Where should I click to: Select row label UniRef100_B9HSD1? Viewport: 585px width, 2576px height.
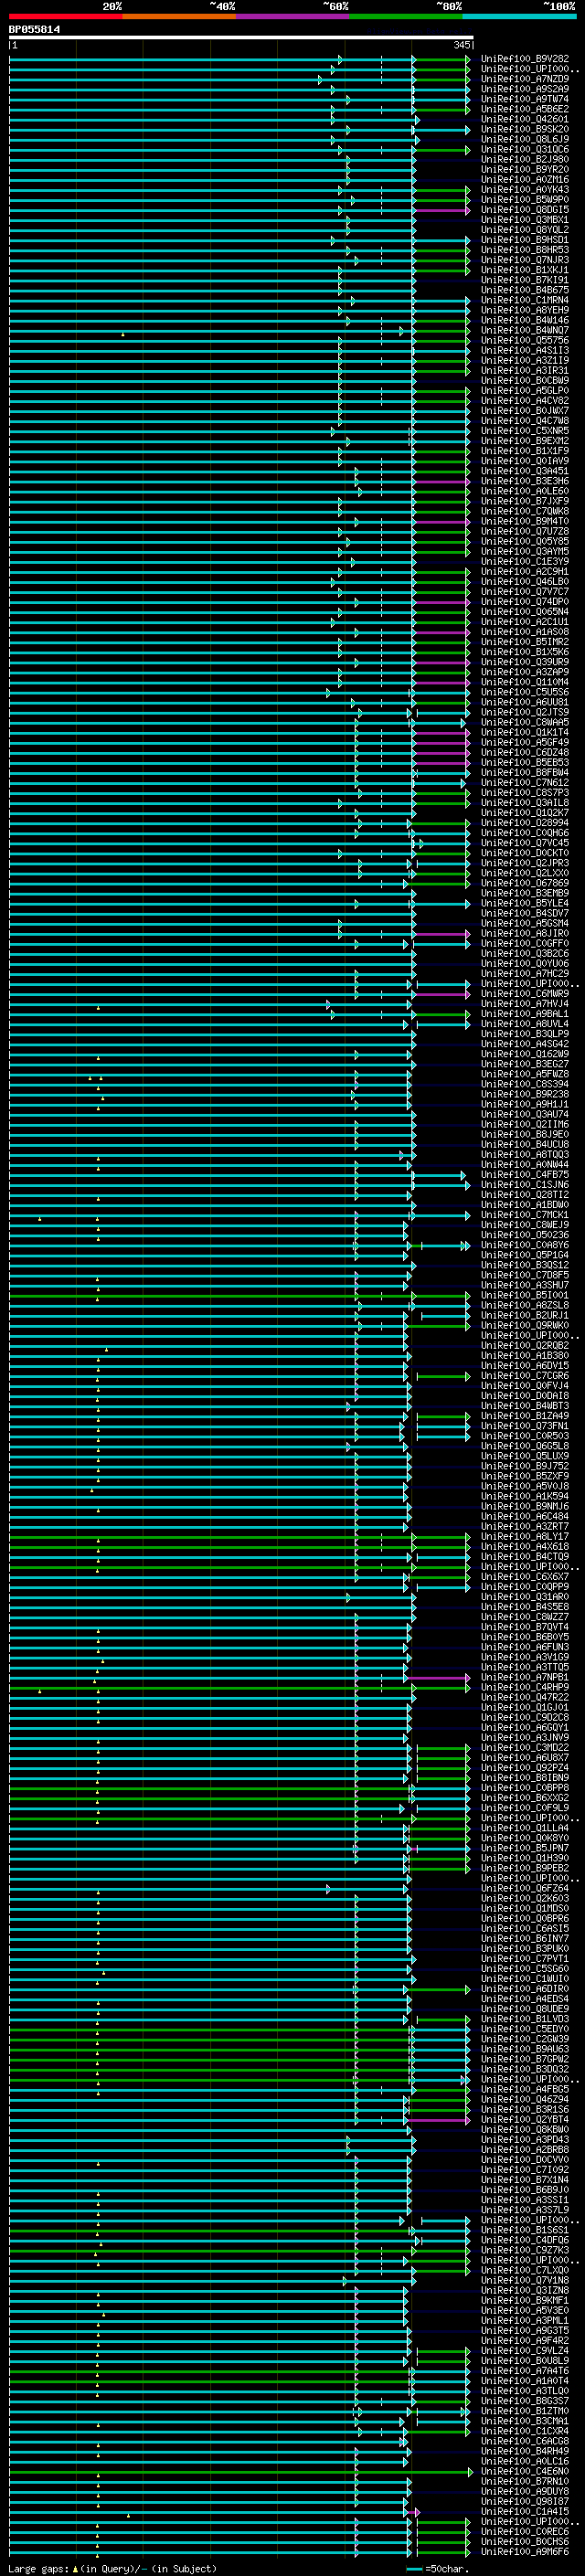525,240
